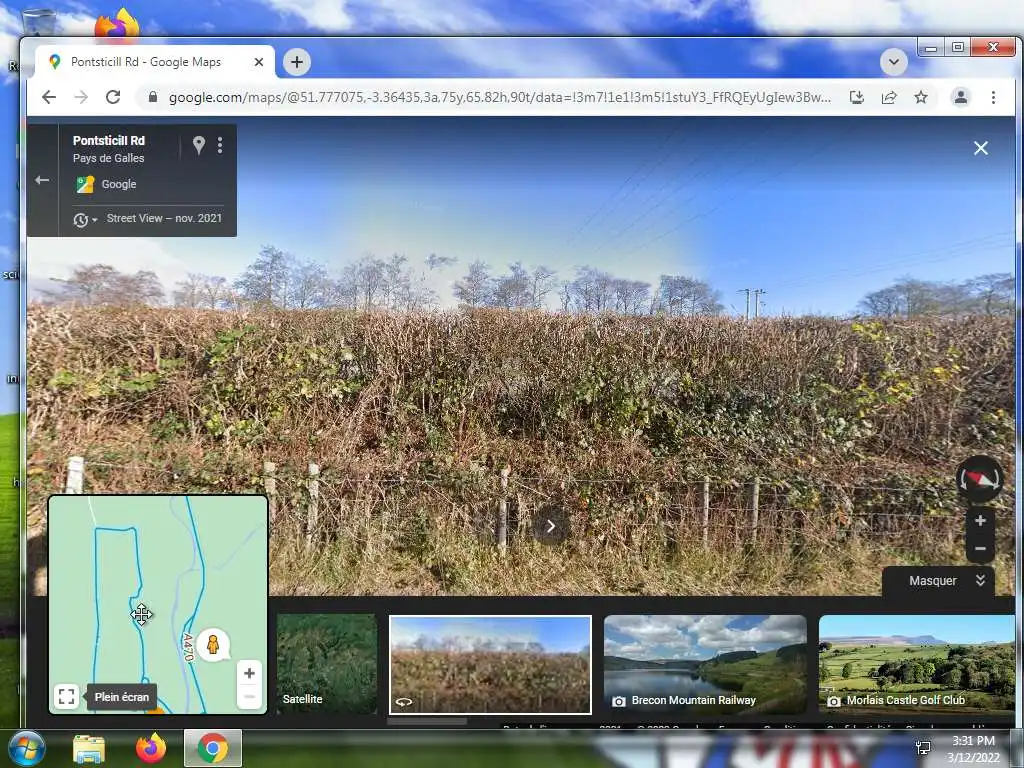
Task: Click the address bar URL
Action: [500, 97]
